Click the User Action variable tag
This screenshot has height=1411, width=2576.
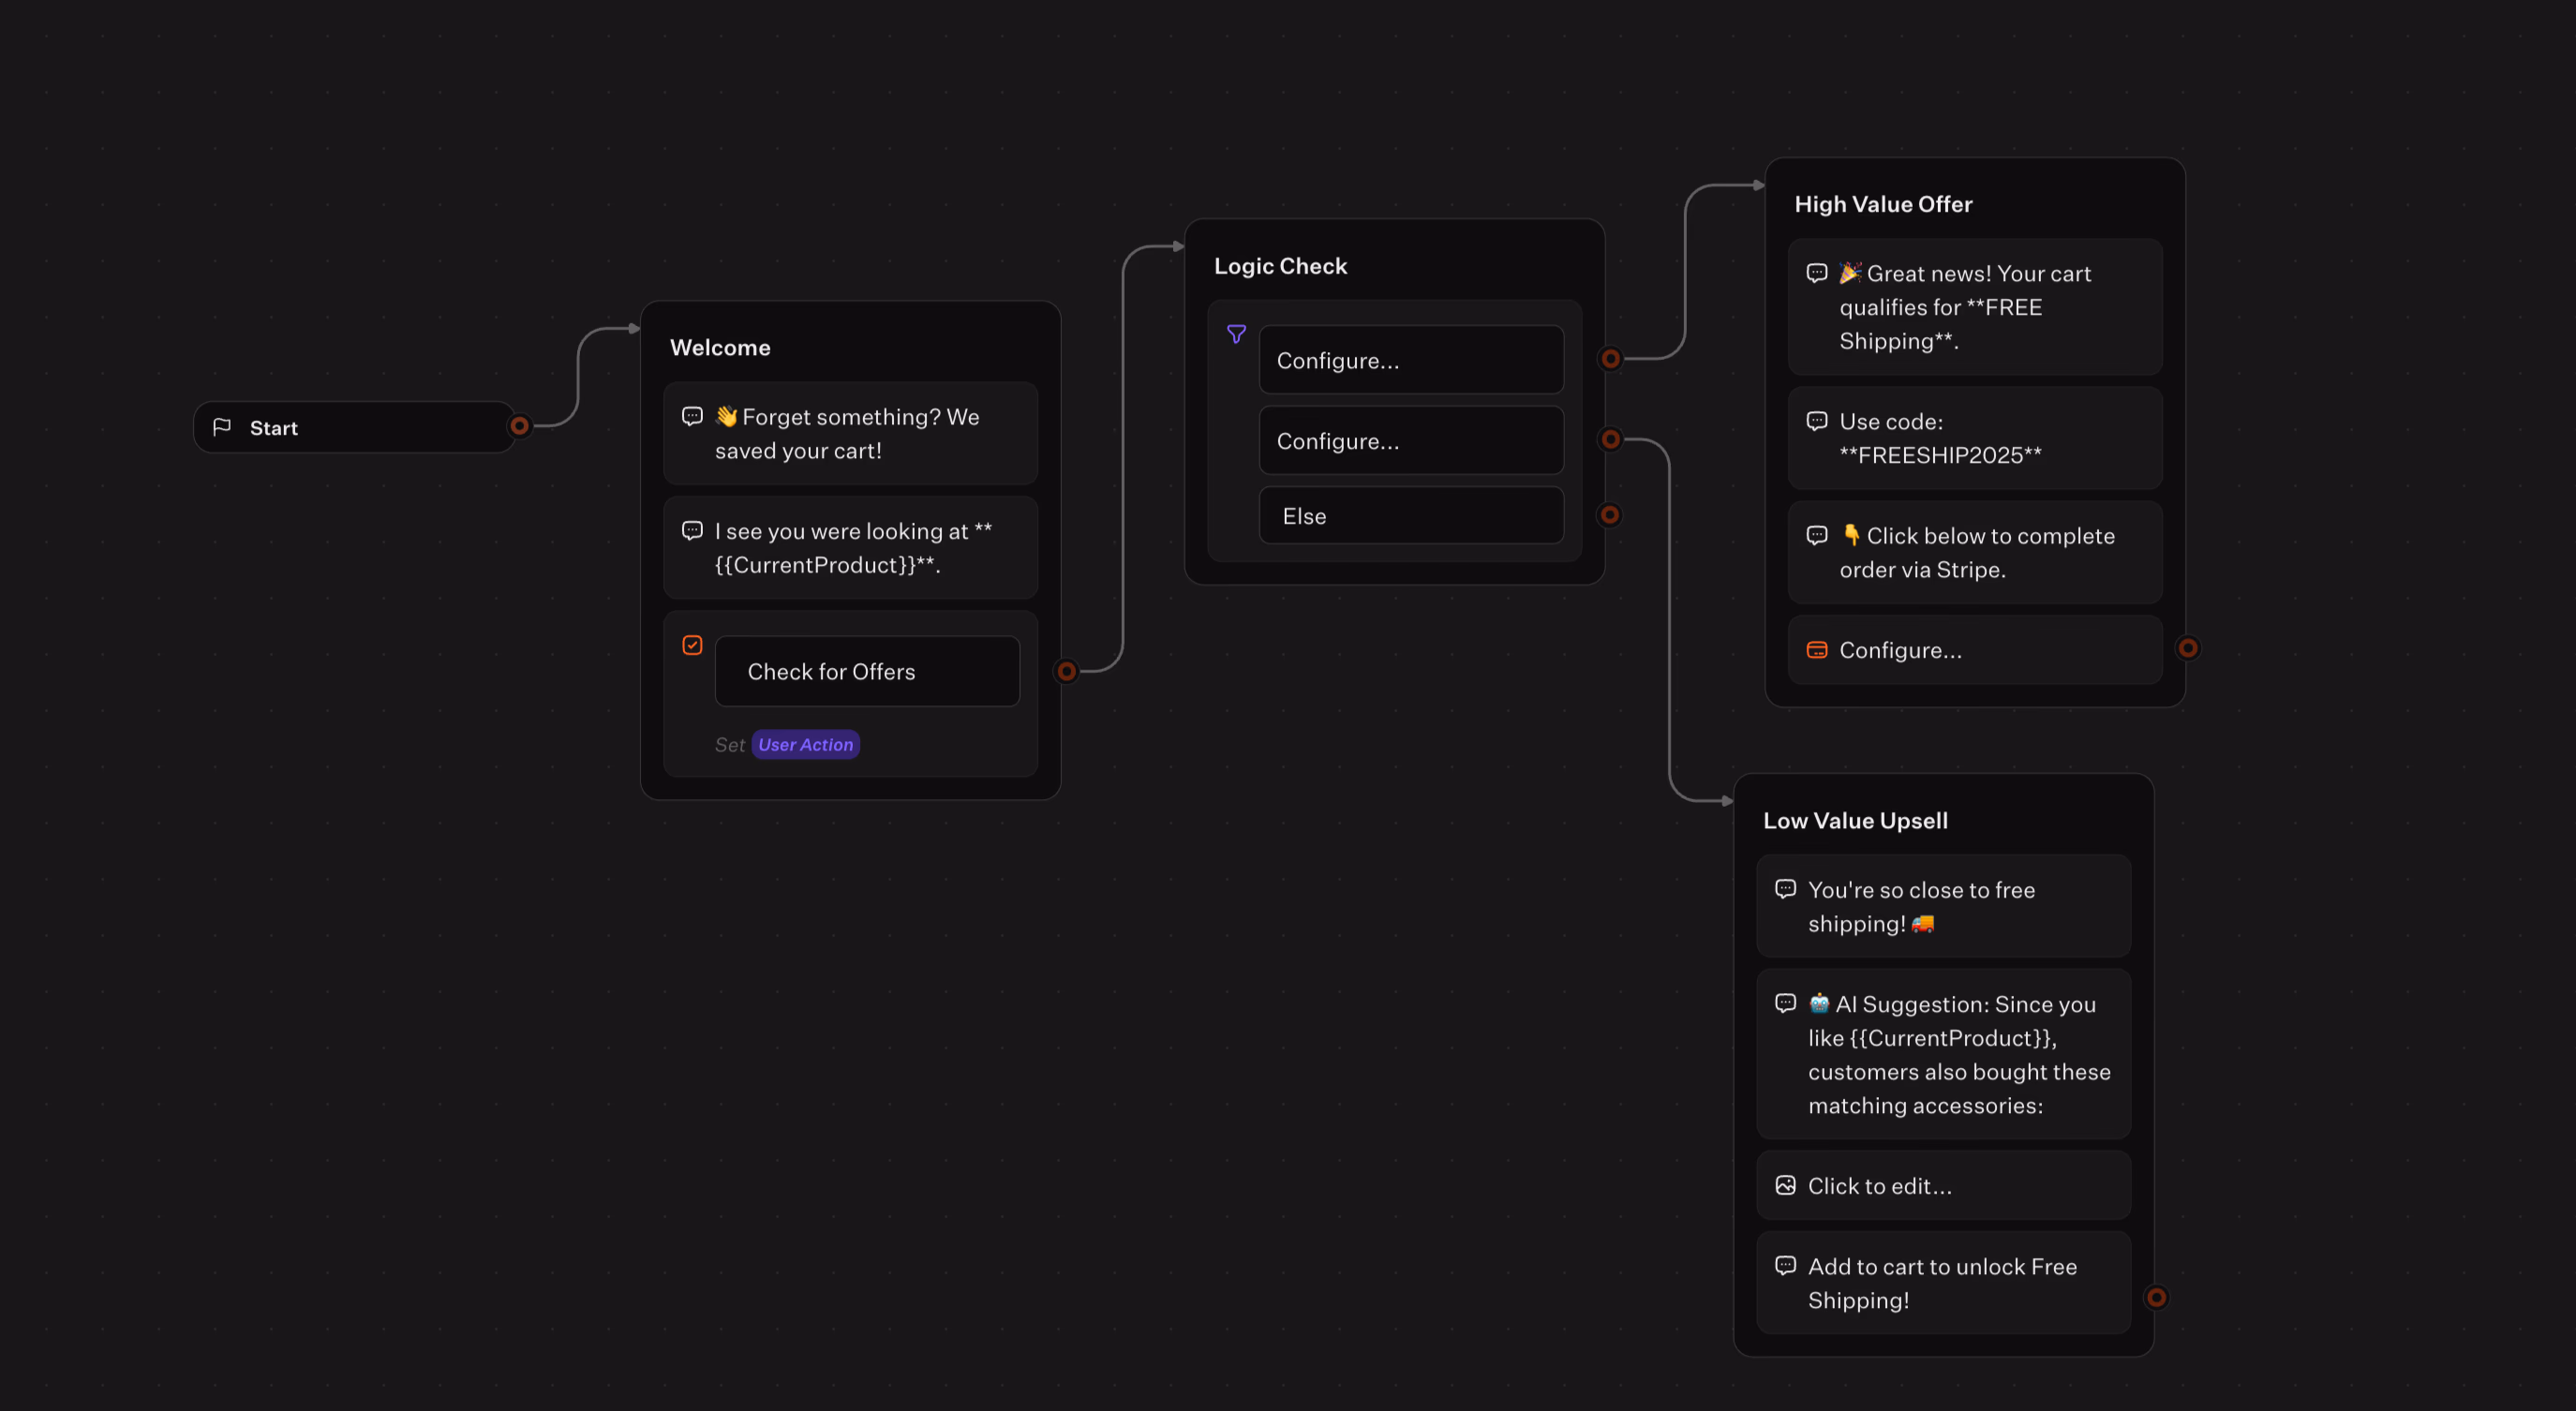point(805,744)
